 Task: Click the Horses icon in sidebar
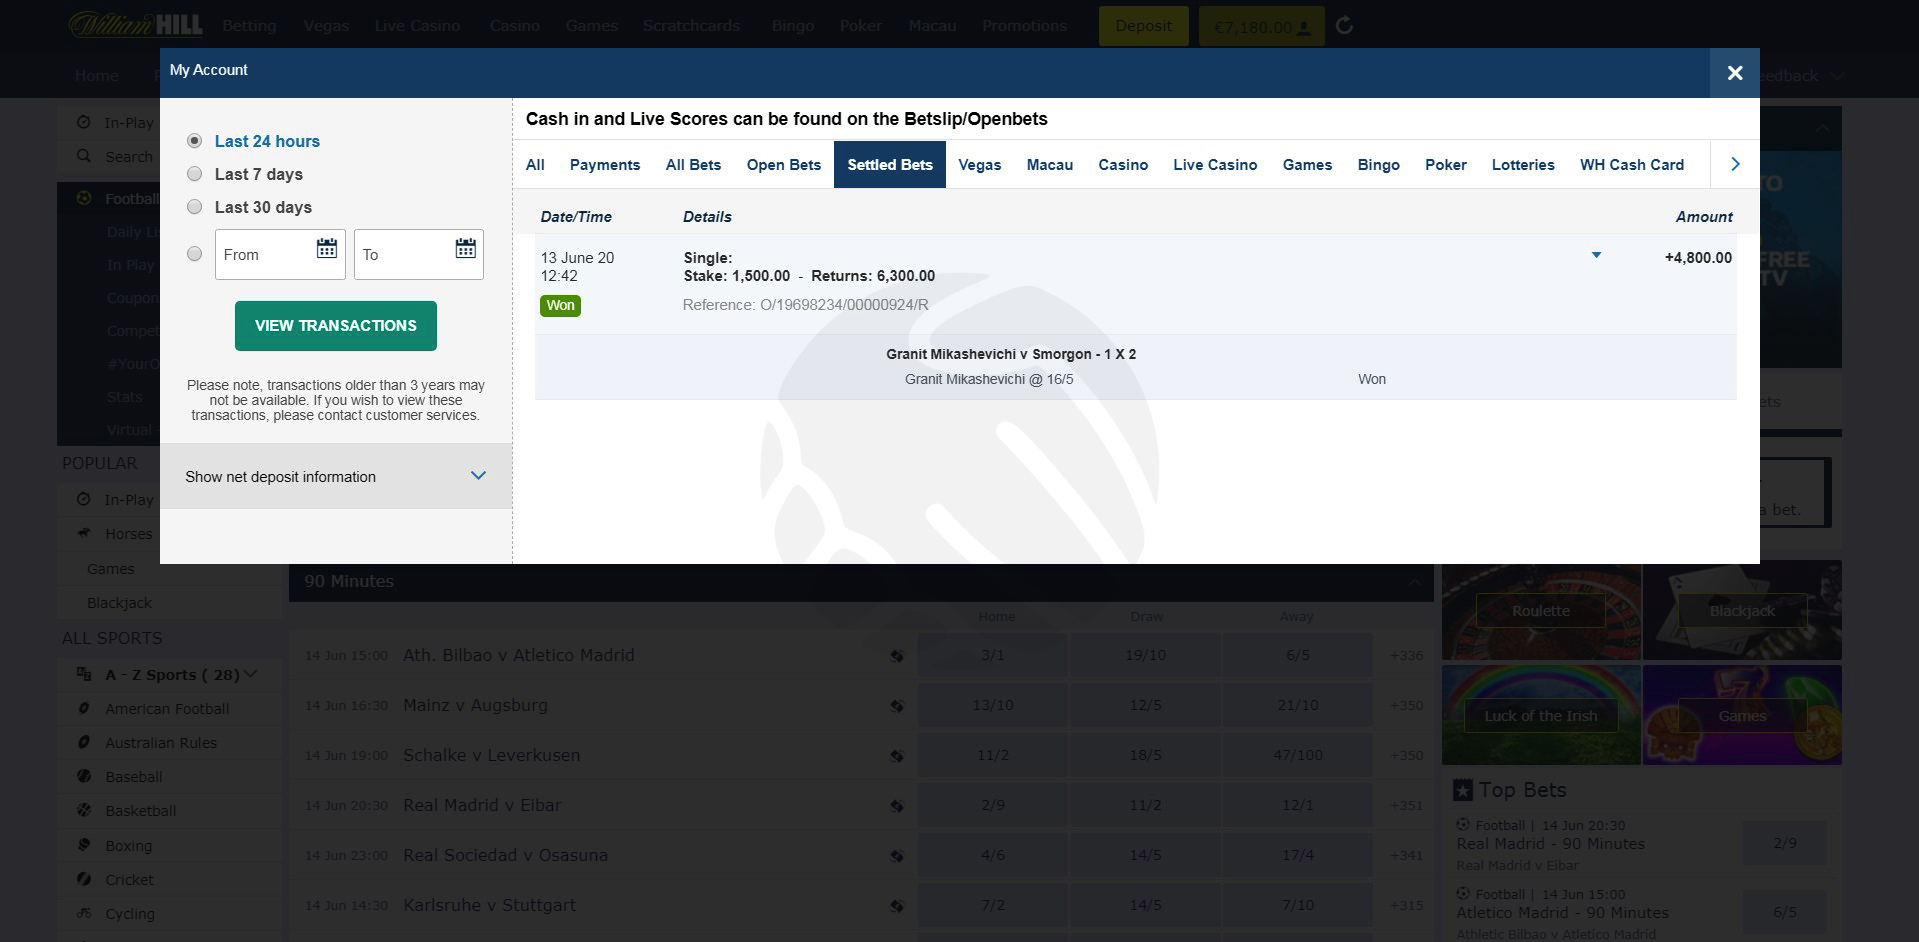[x=84, y=533]
